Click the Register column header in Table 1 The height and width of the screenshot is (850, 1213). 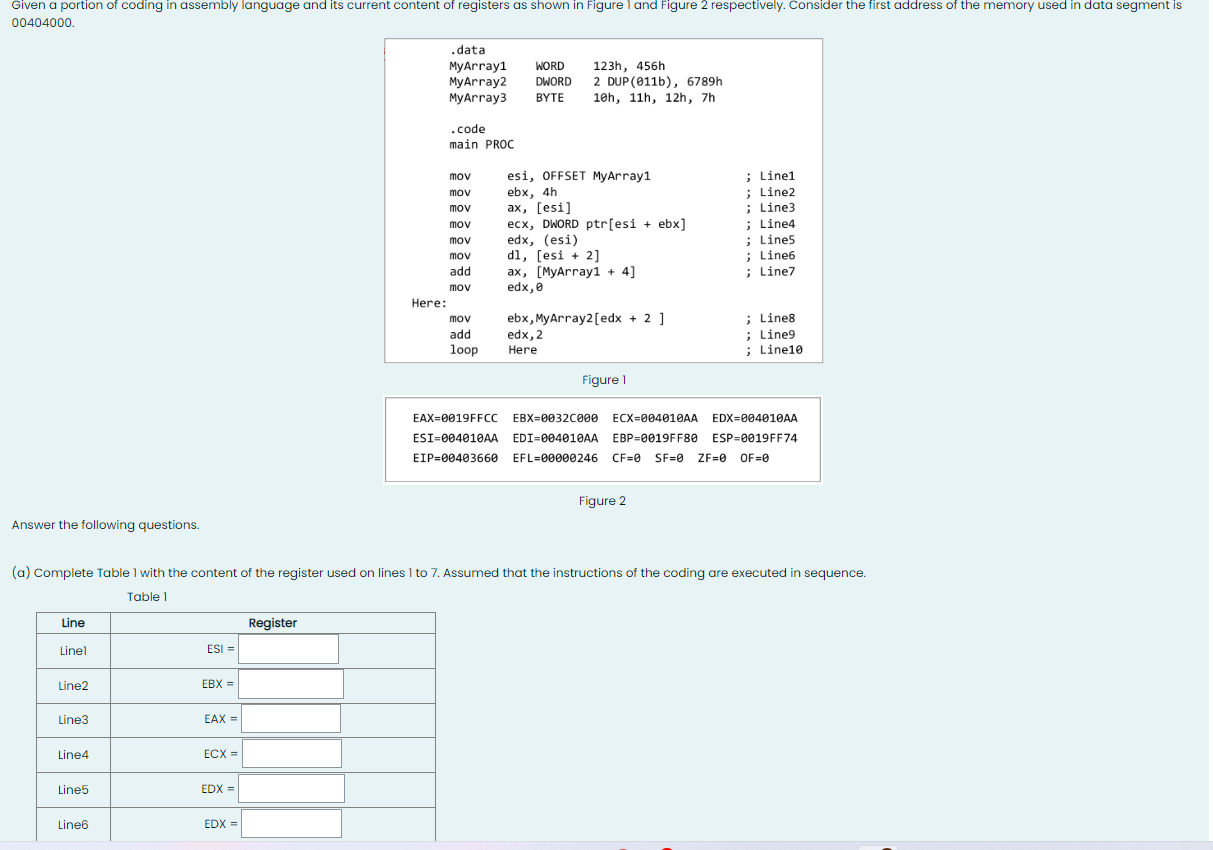click(272, 623)
